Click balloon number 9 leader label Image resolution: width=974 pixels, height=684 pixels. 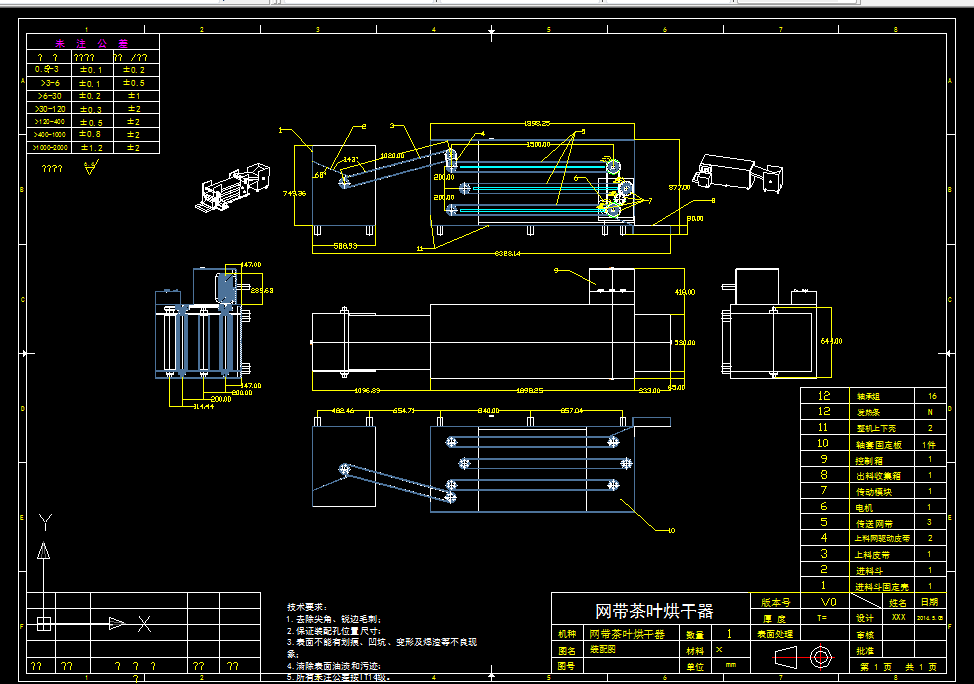click(x=557, y=270)
